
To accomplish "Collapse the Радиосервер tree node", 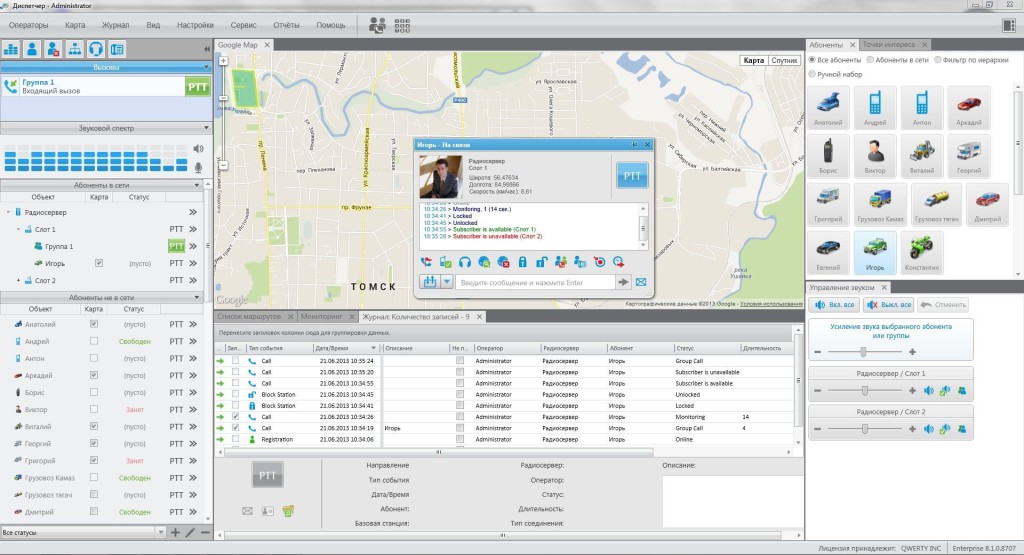I will 8,212.
